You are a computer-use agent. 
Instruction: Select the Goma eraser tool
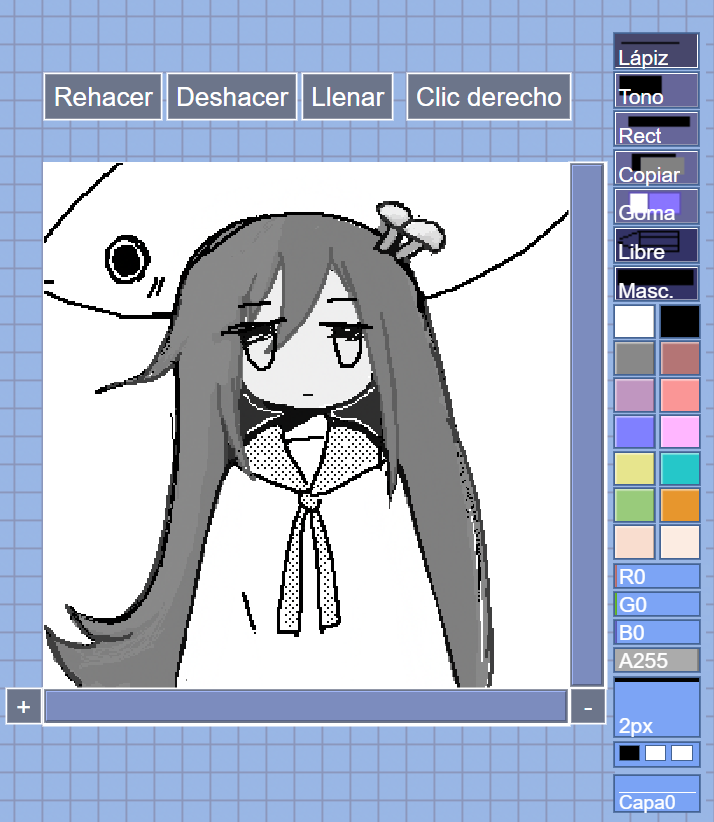click(656, 207)
